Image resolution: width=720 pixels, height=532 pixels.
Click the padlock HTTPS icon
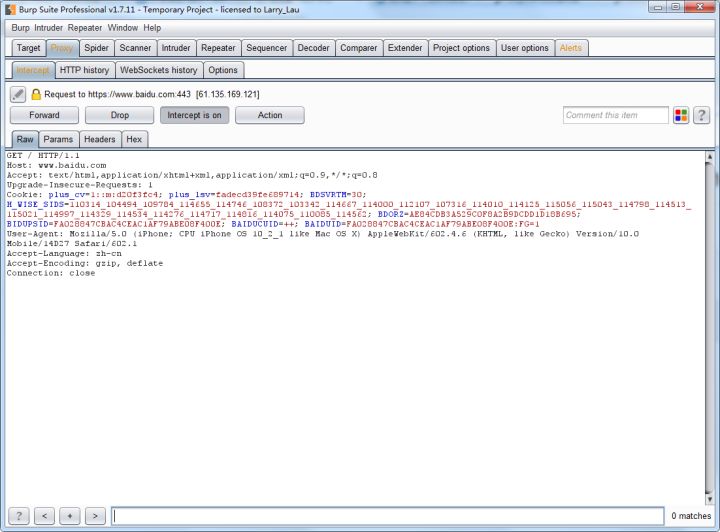coord(36,95)
